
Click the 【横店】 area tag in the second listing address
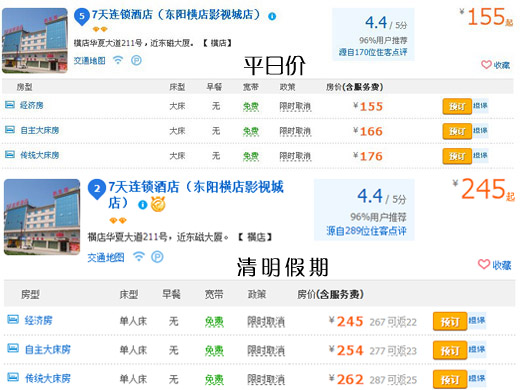(x=256, y=237)
